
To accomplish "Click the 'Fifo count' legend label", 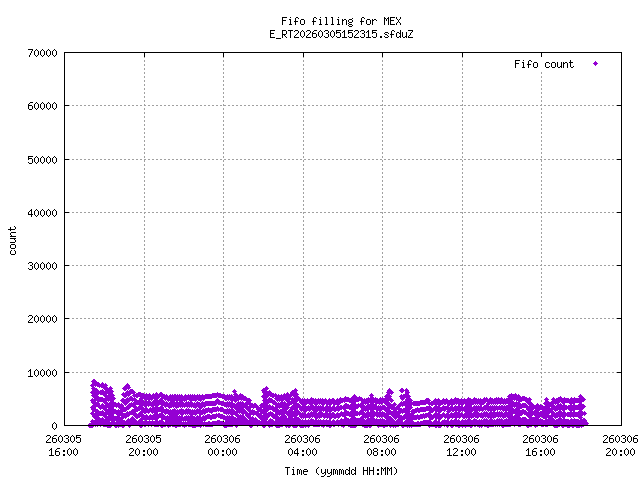I will pyautogui.click(x=544, y=64).
